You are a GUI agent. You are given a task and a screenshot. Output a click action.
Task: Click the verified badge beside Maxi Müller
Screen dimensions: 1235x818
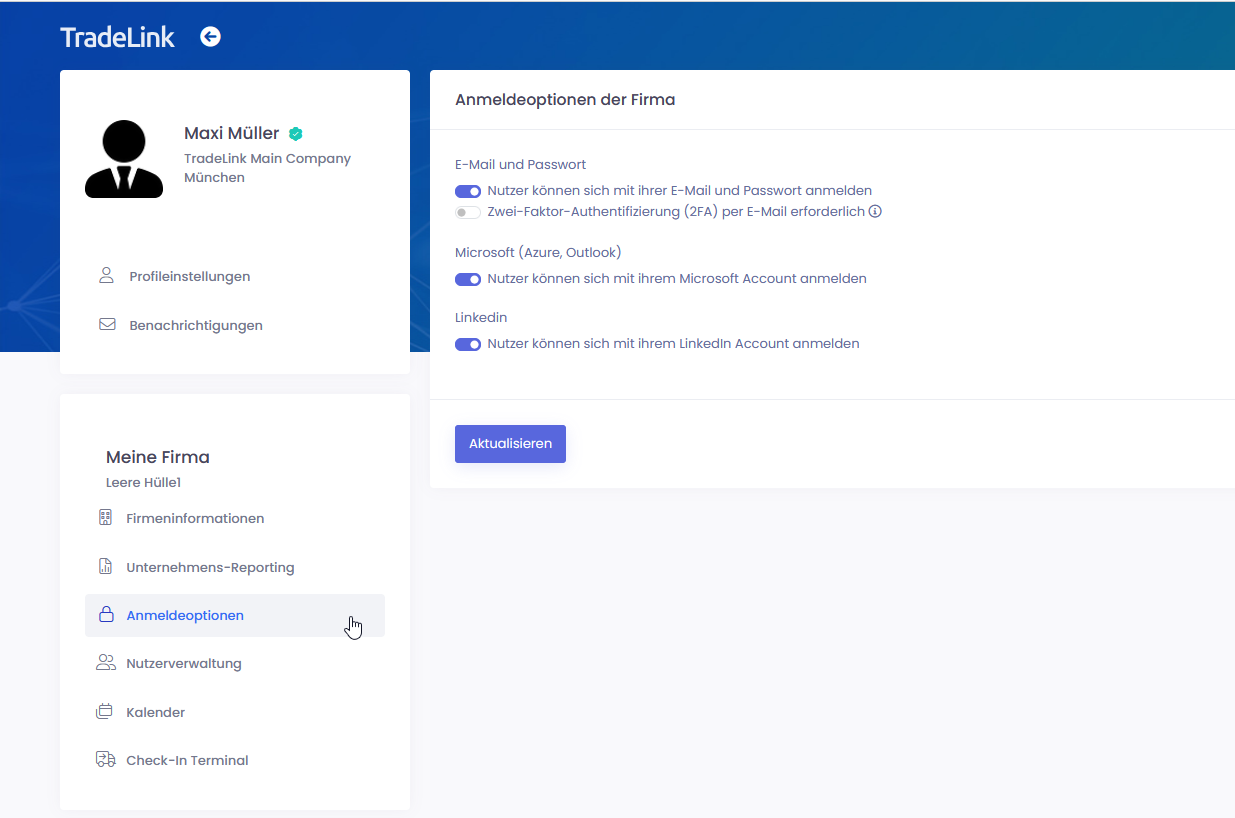pyautogui.click(x=295, y=134)
